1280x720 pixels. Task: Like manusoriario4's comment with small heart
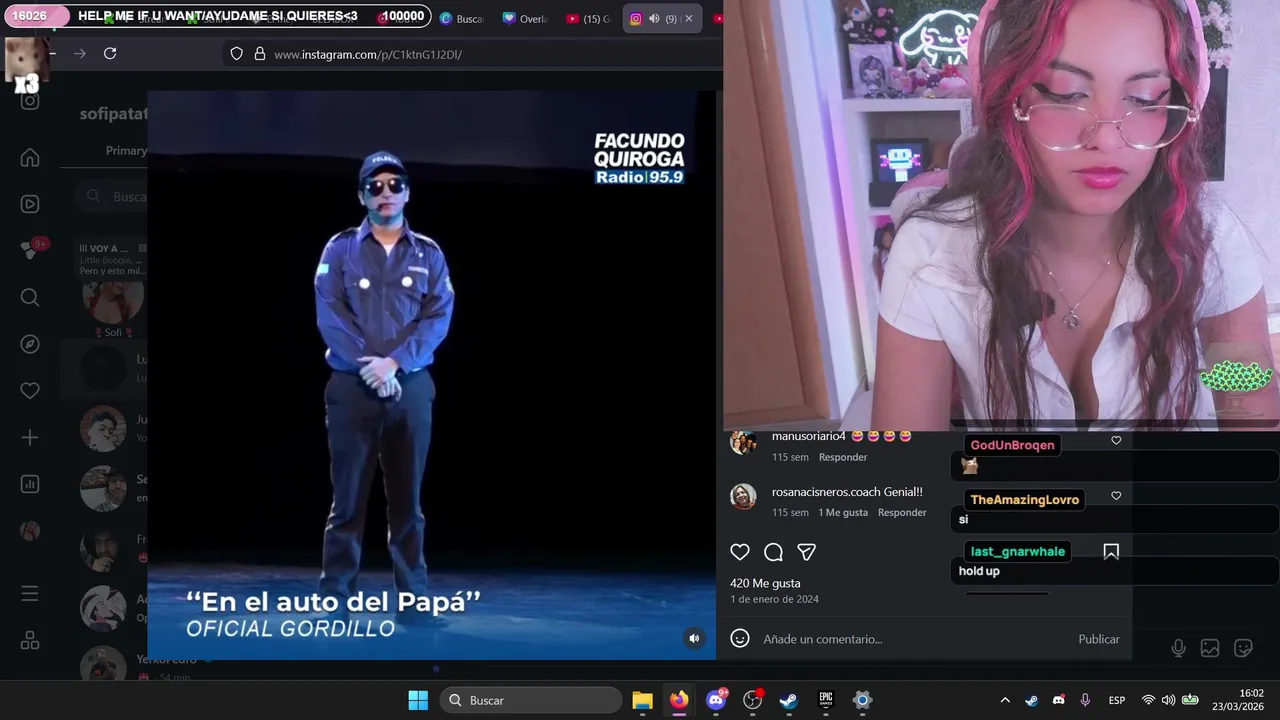[x=1116, y=440]
